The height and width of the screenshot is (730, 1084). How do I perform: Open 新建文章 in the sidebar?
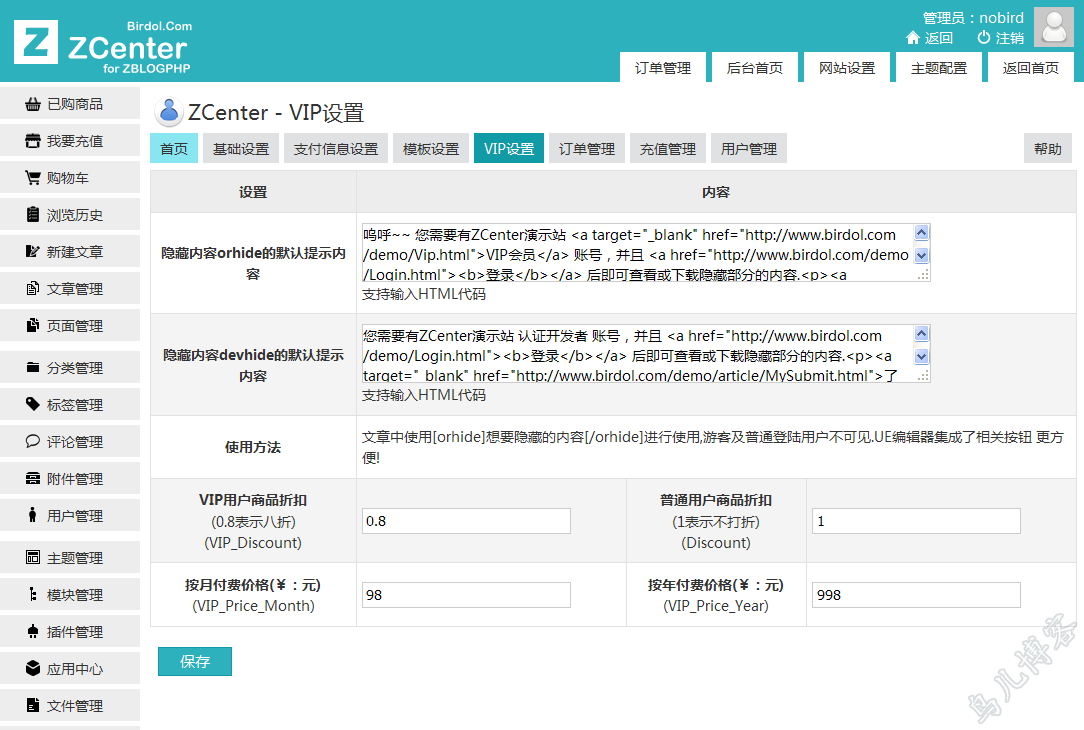point(70,252)
